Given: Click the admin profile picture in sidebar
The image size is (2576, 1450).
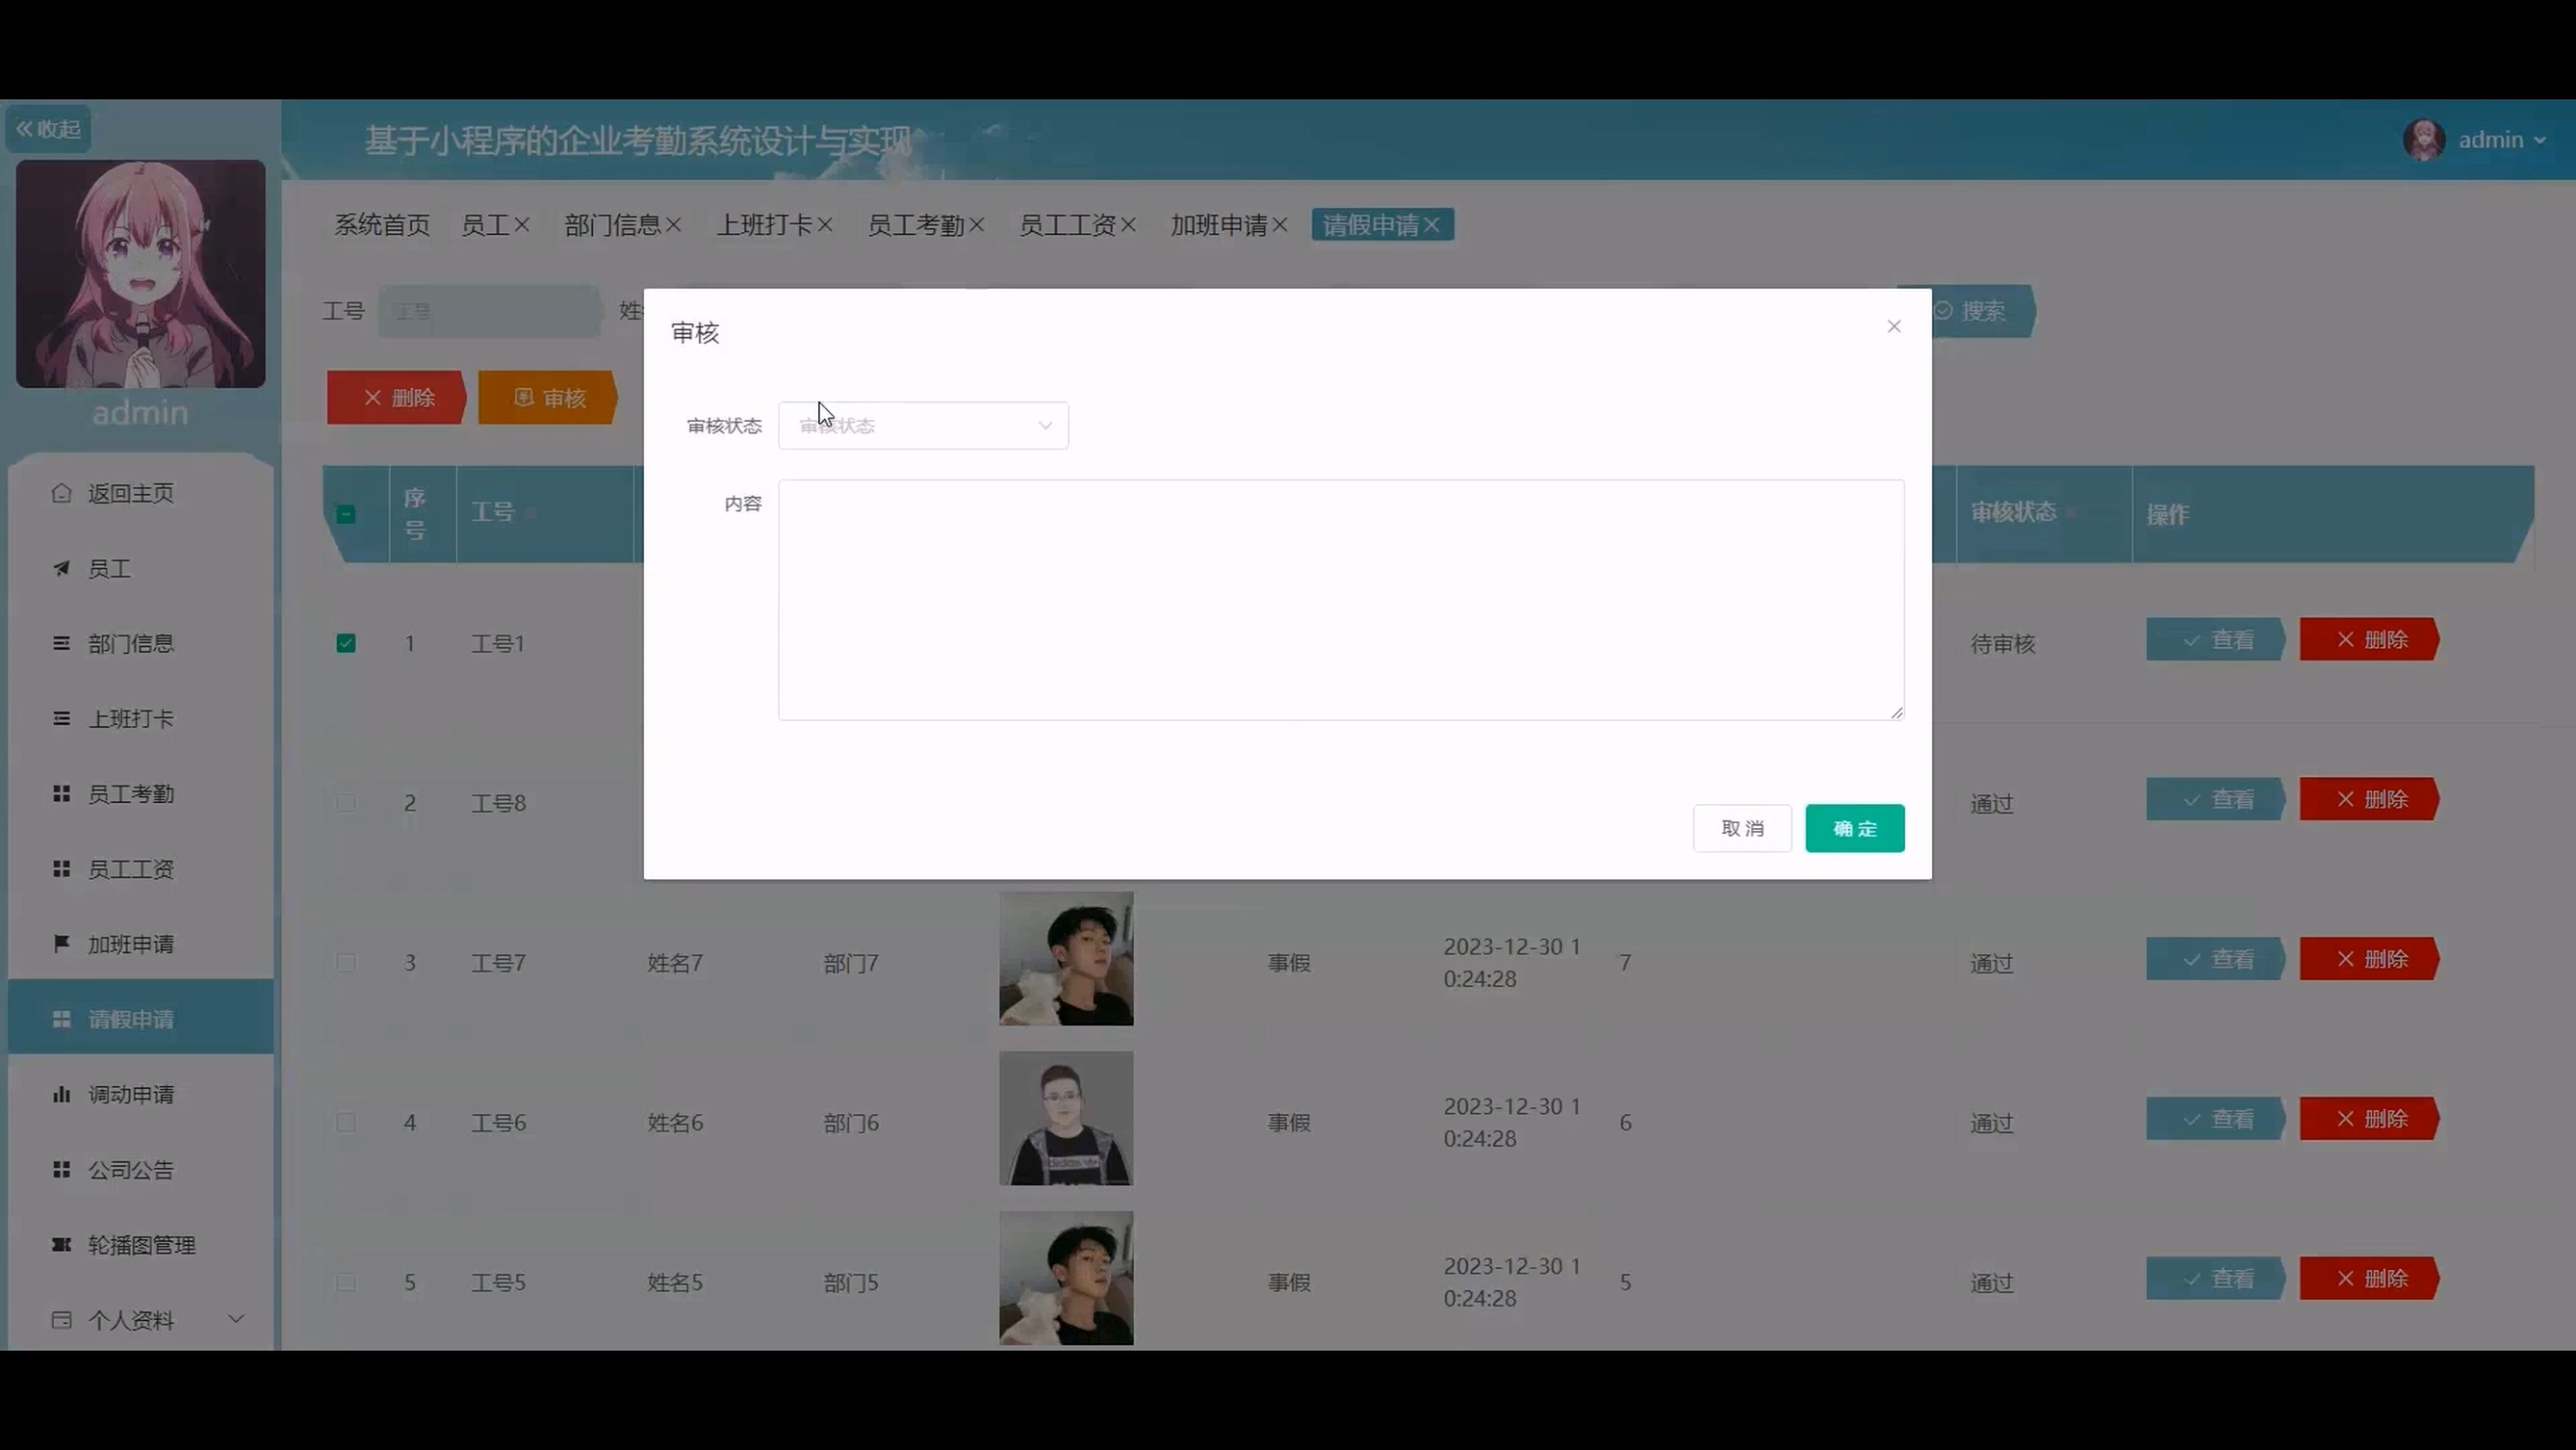Looking at the screenshot, I should click(141, 273).
